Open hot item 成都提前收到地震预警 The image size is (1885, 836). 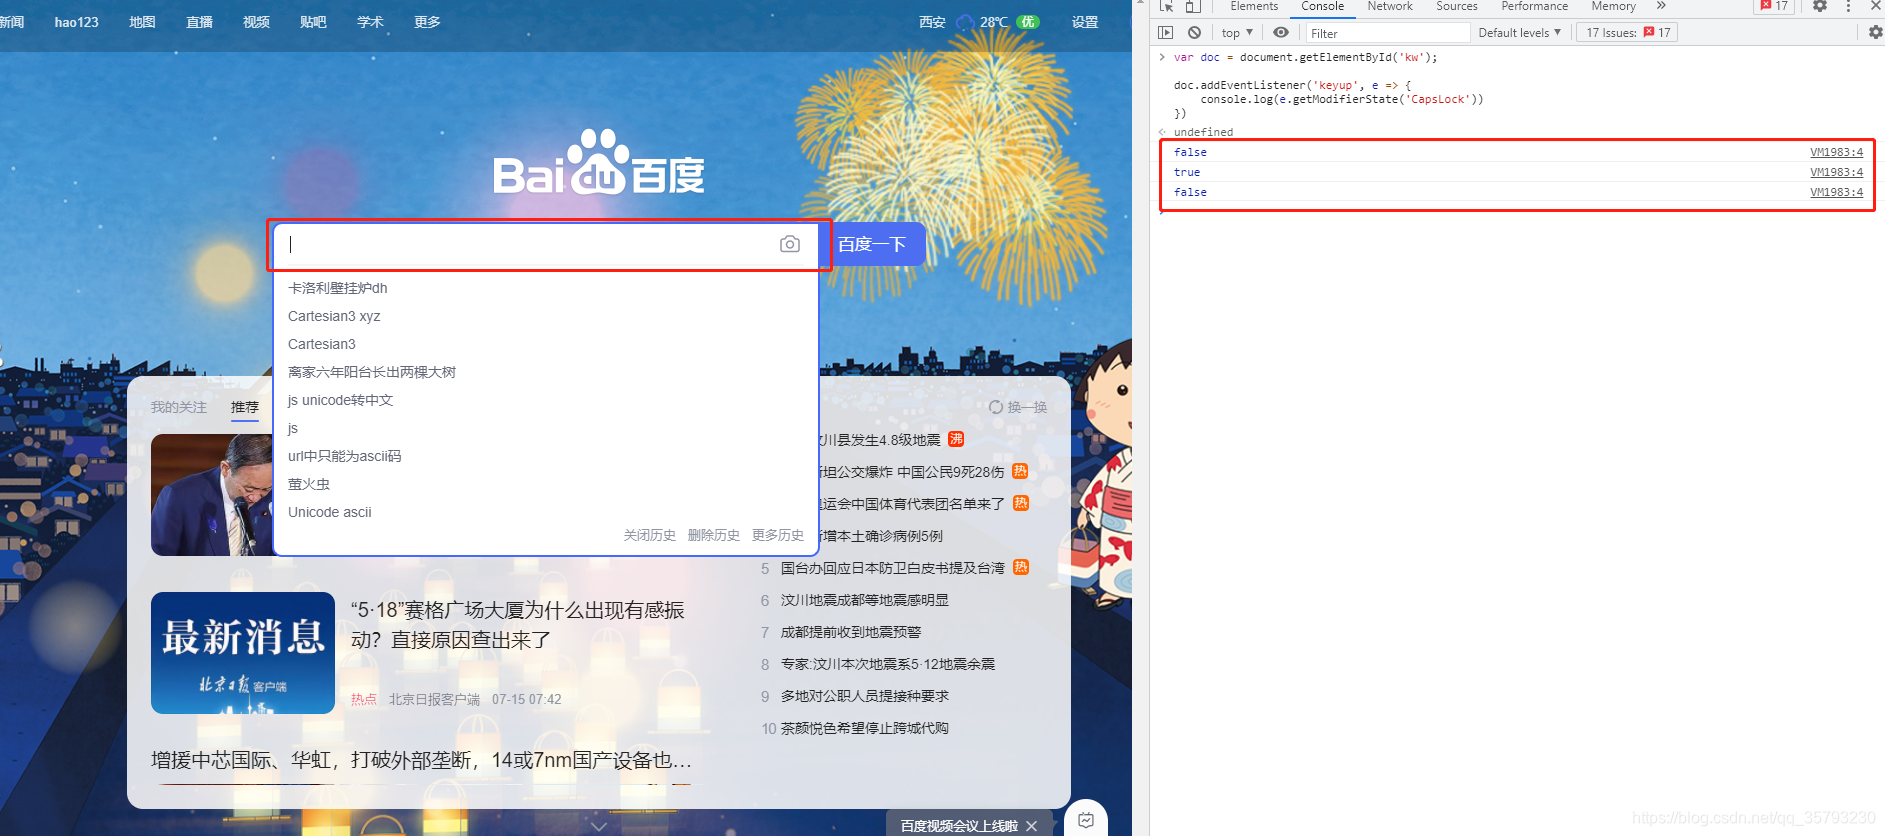coord(851,632)
